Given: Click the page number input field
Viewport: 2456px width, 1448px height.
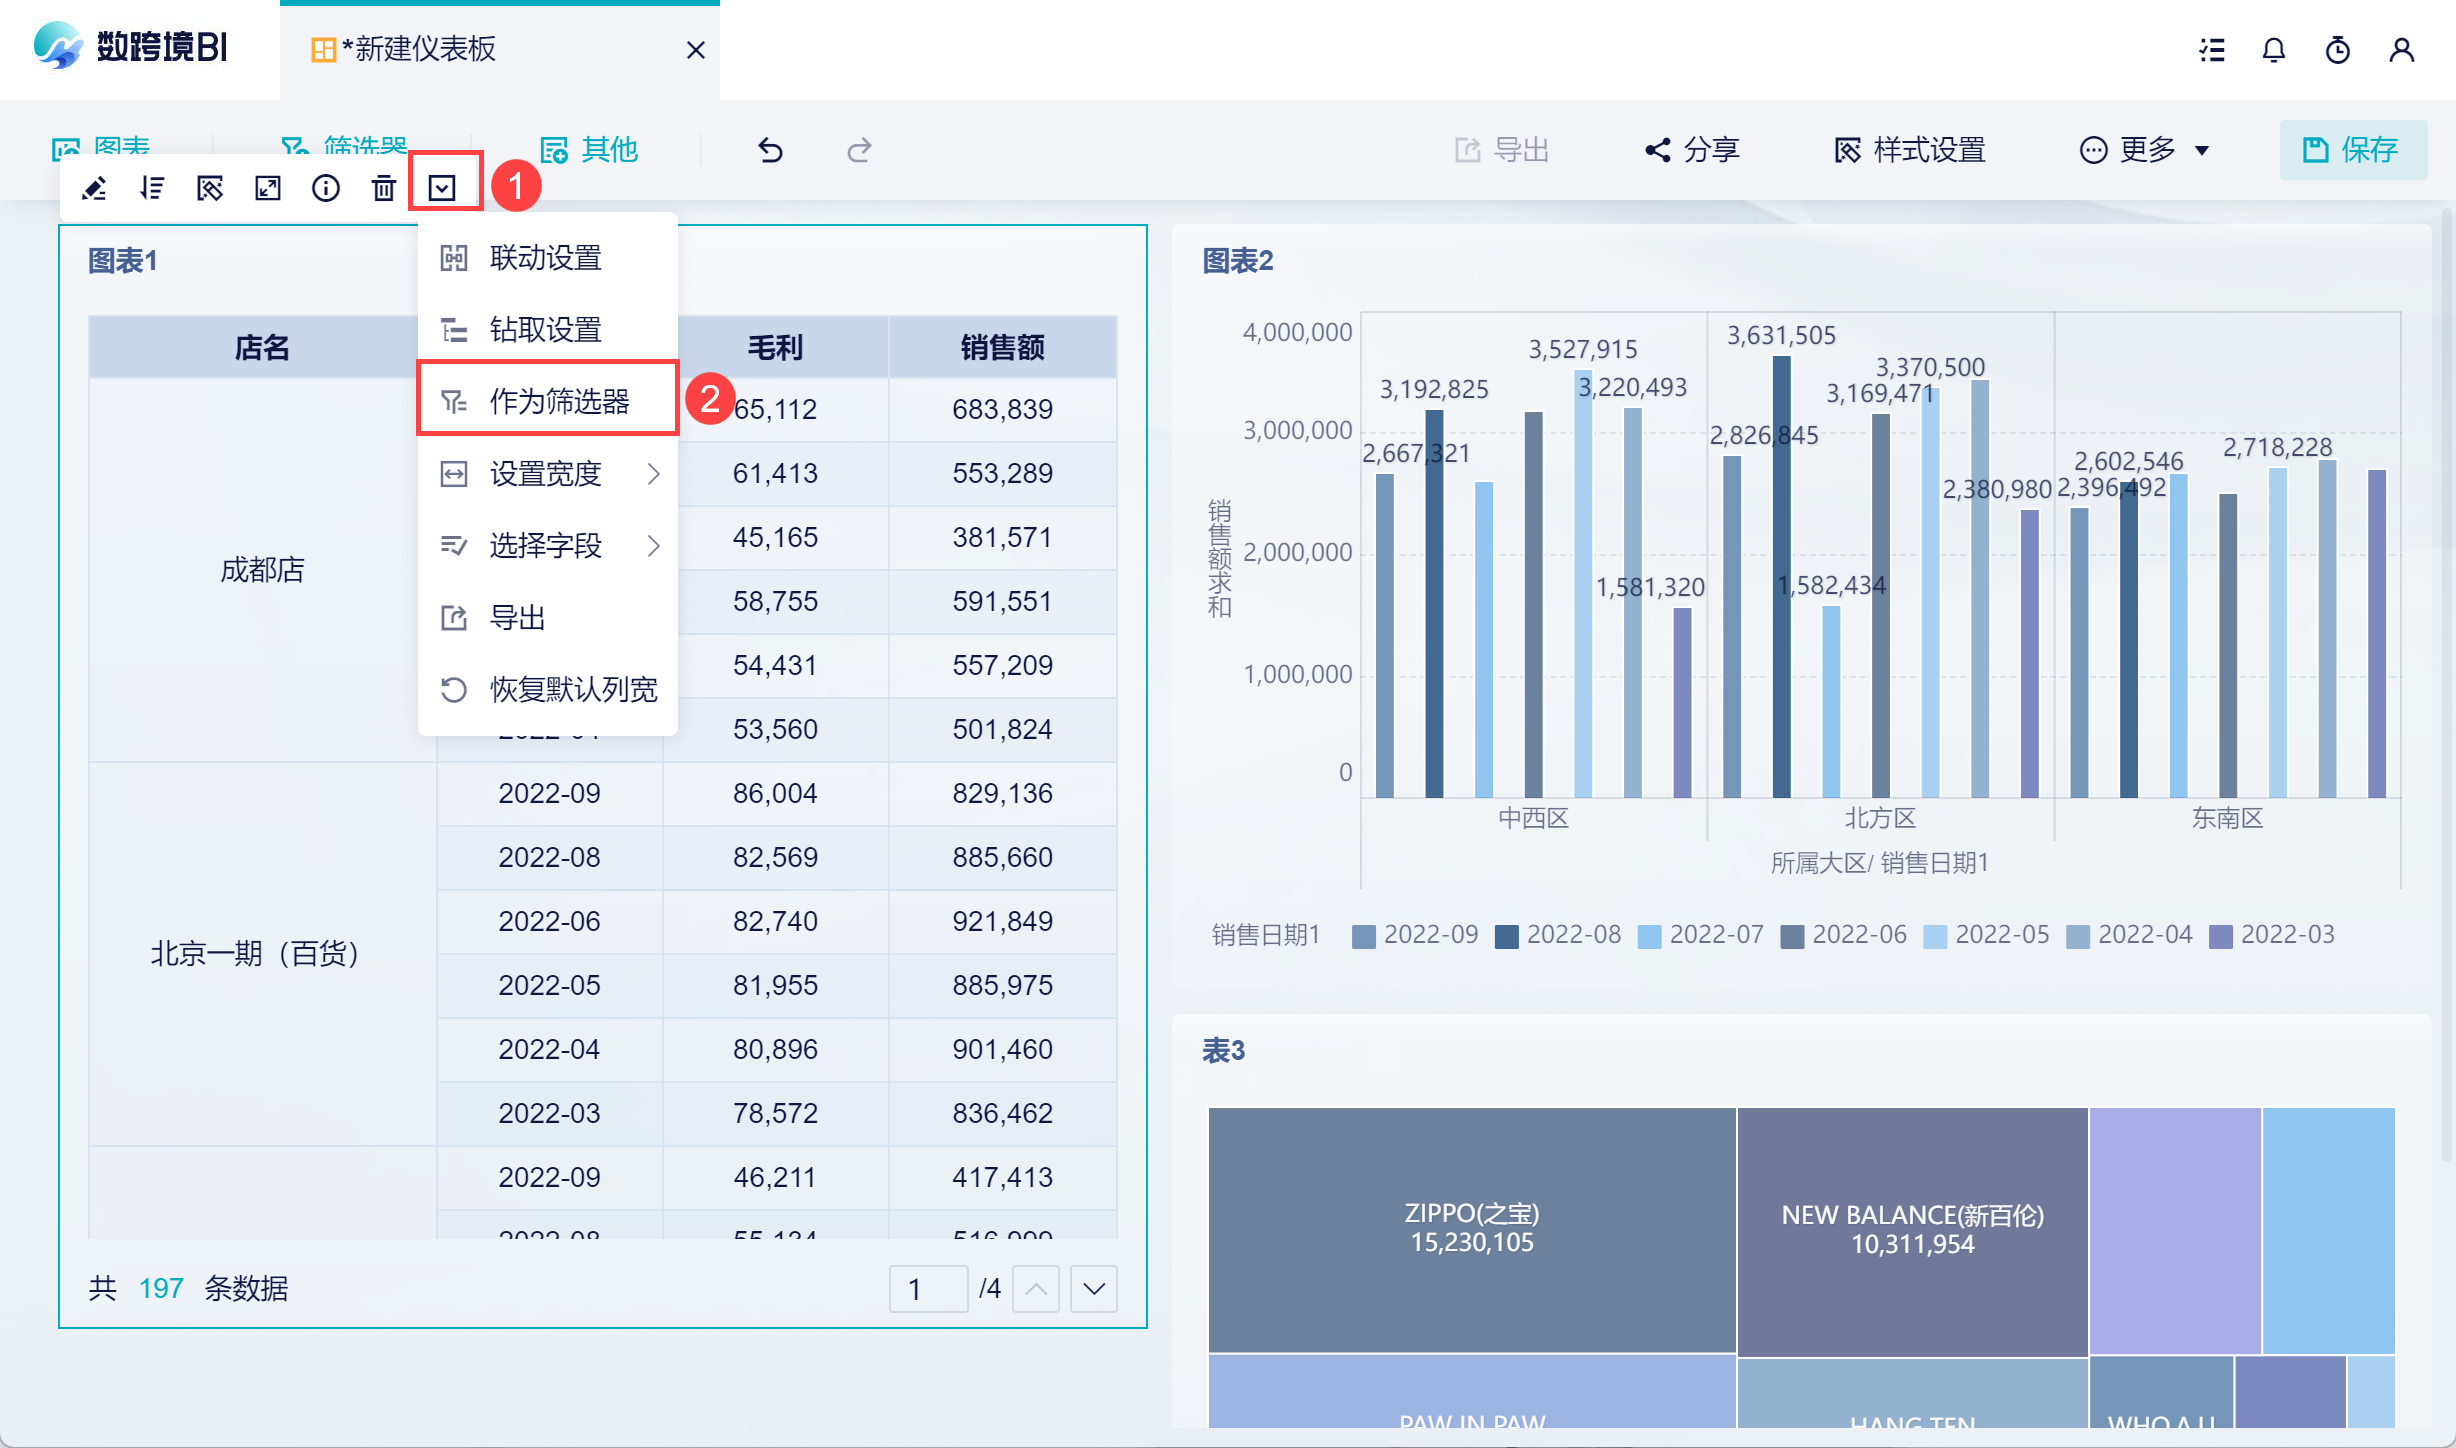Looking at the screenshot, I should (927, 1289).
